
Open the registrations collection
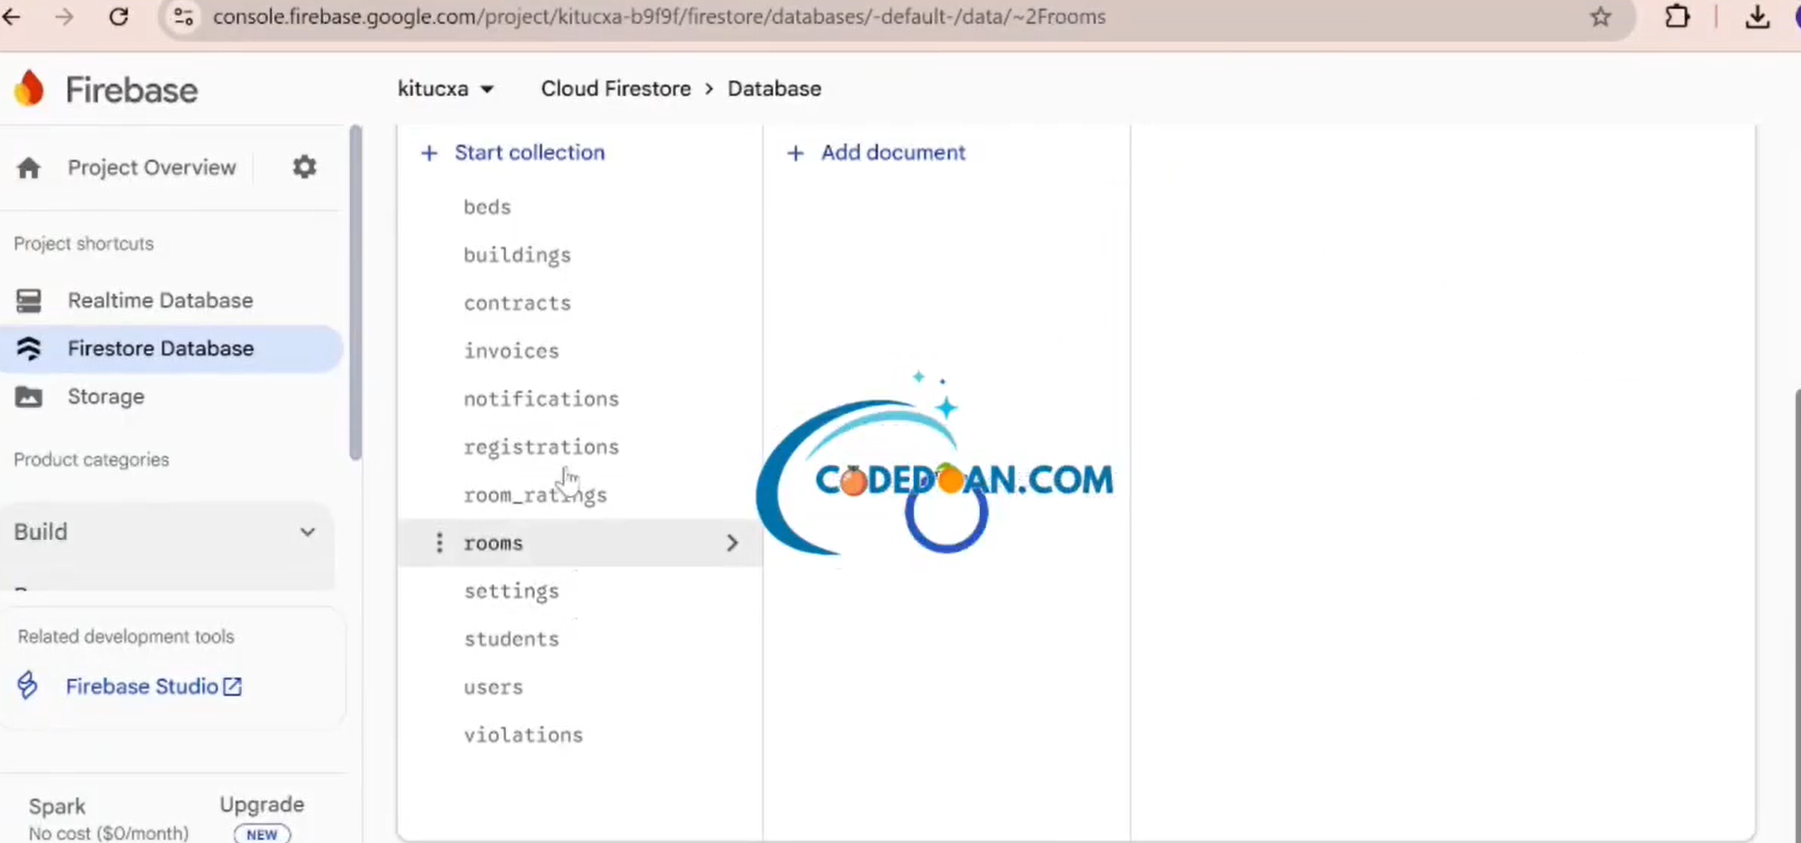coord(541,447)
